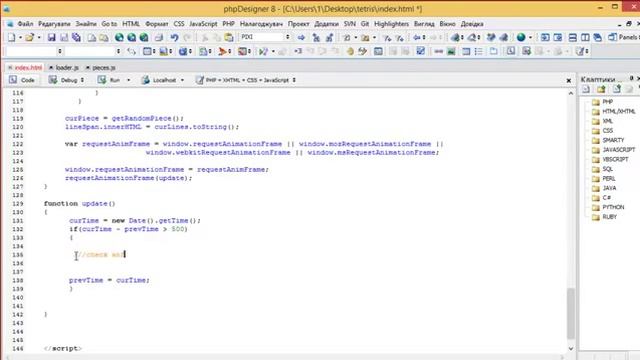Open the dropdown arrow next to New document
640x360 pixels.
20,38
